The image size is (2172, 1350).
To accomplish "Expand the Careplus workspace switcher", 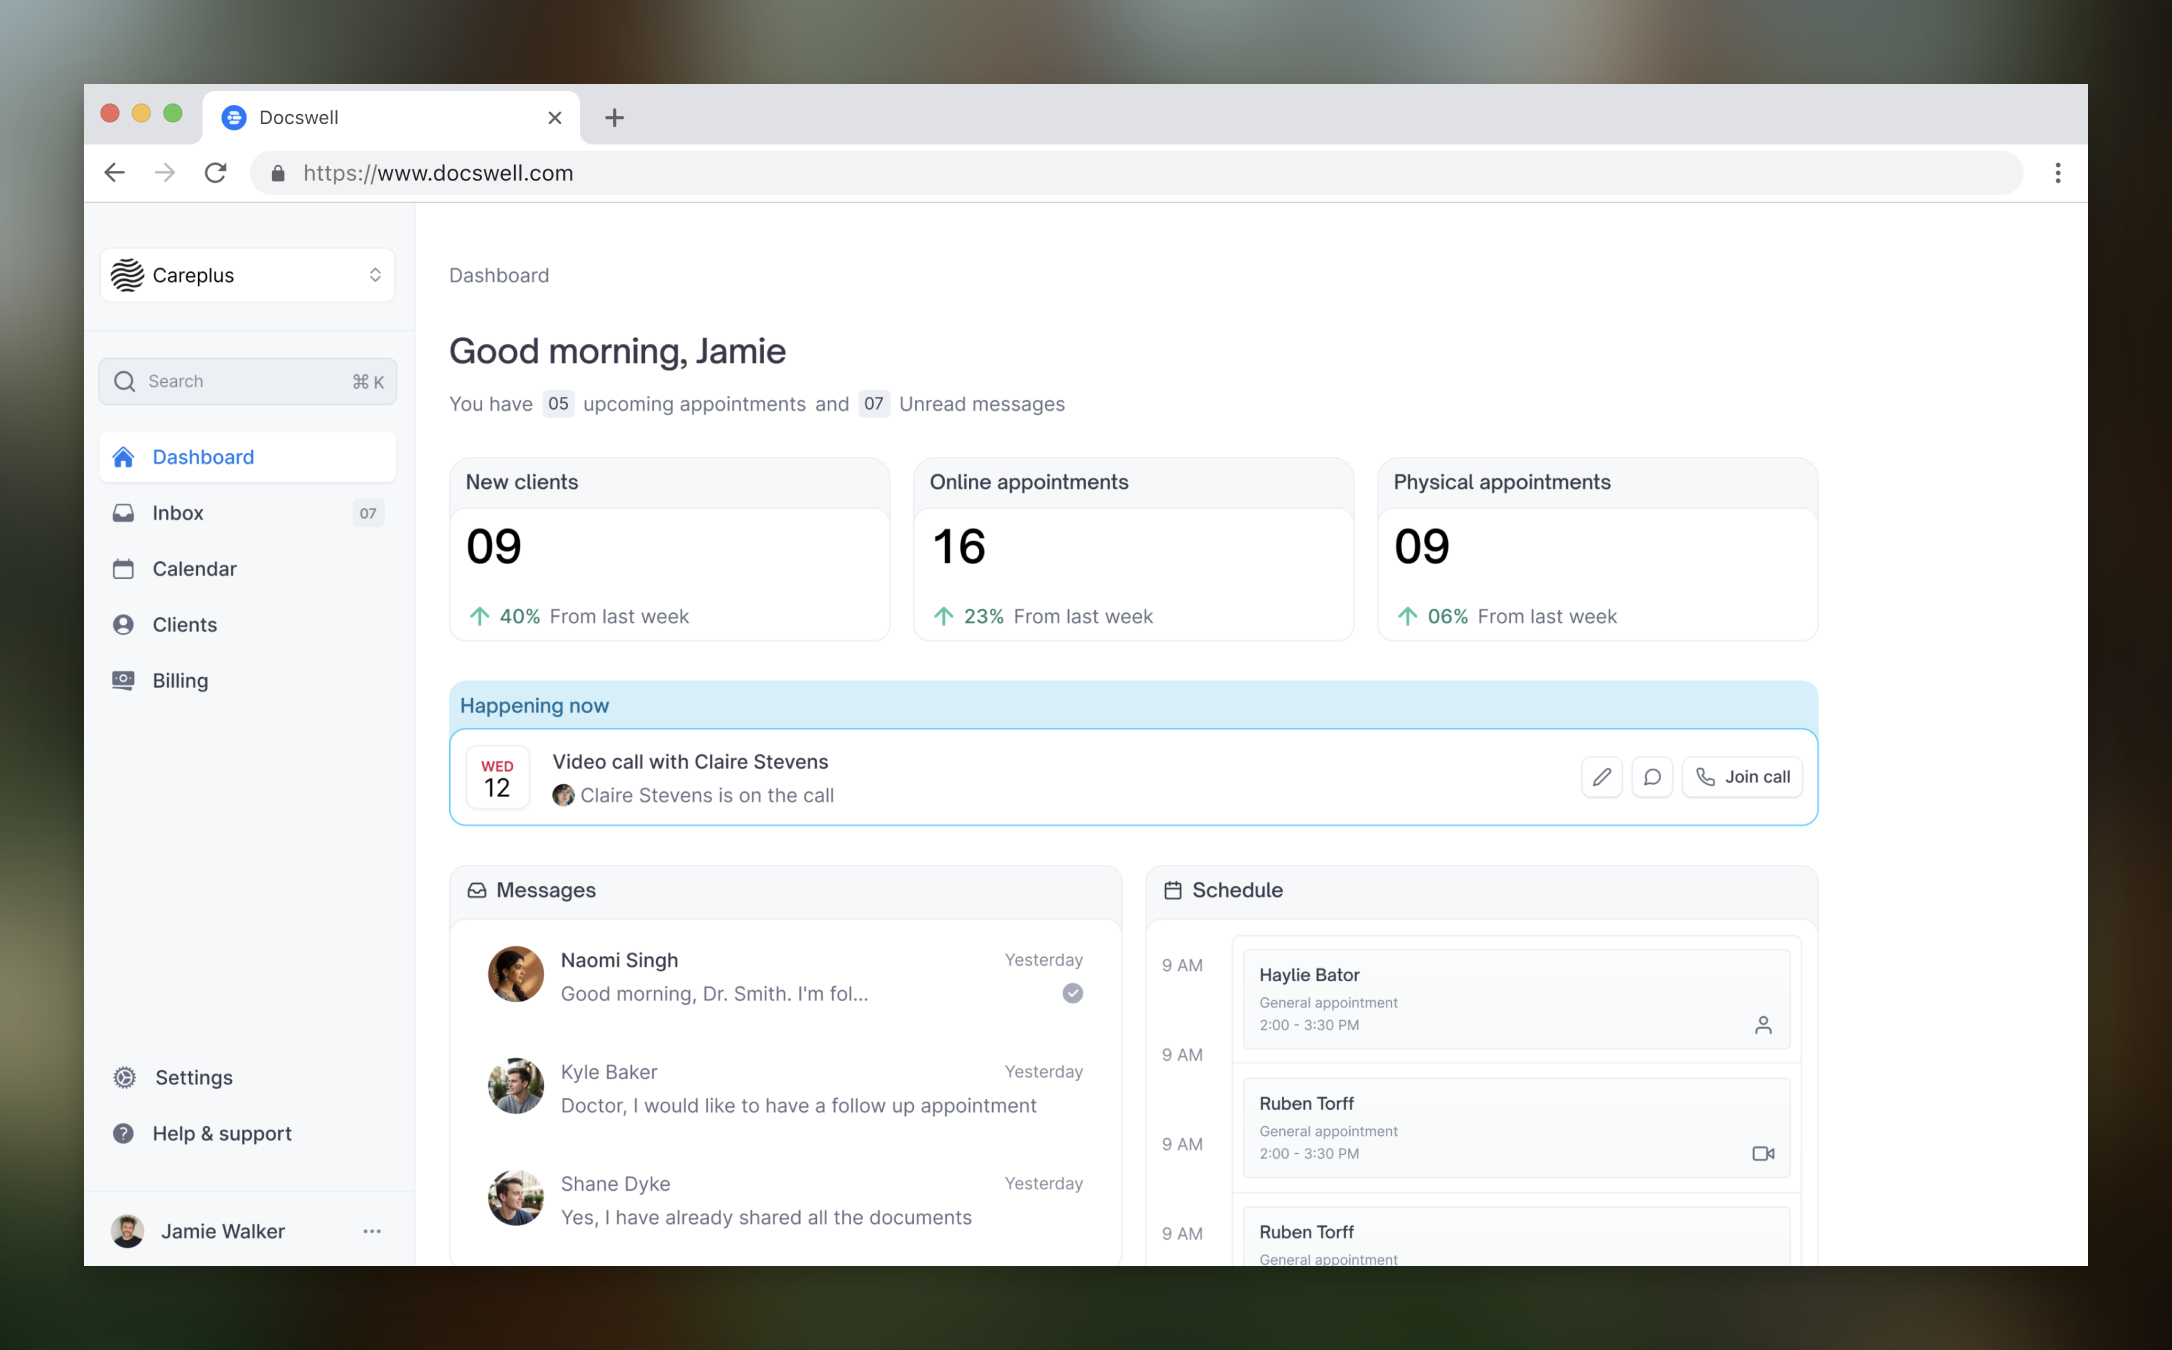I will pyautogui.click(x=248, y=275).
